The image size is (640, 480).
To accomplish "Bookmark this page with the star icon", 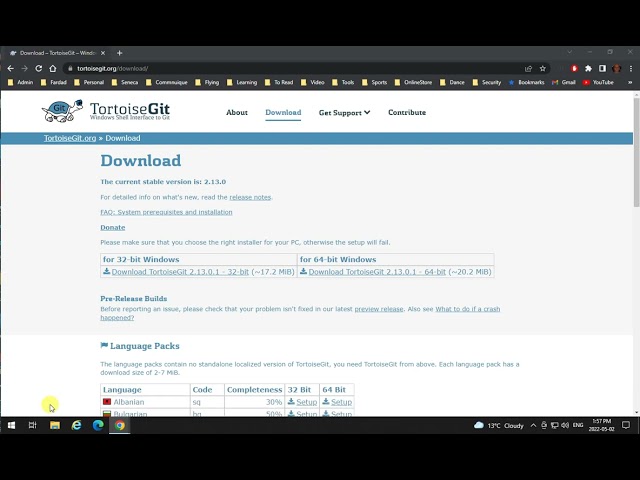I will [x=542, y=69].
